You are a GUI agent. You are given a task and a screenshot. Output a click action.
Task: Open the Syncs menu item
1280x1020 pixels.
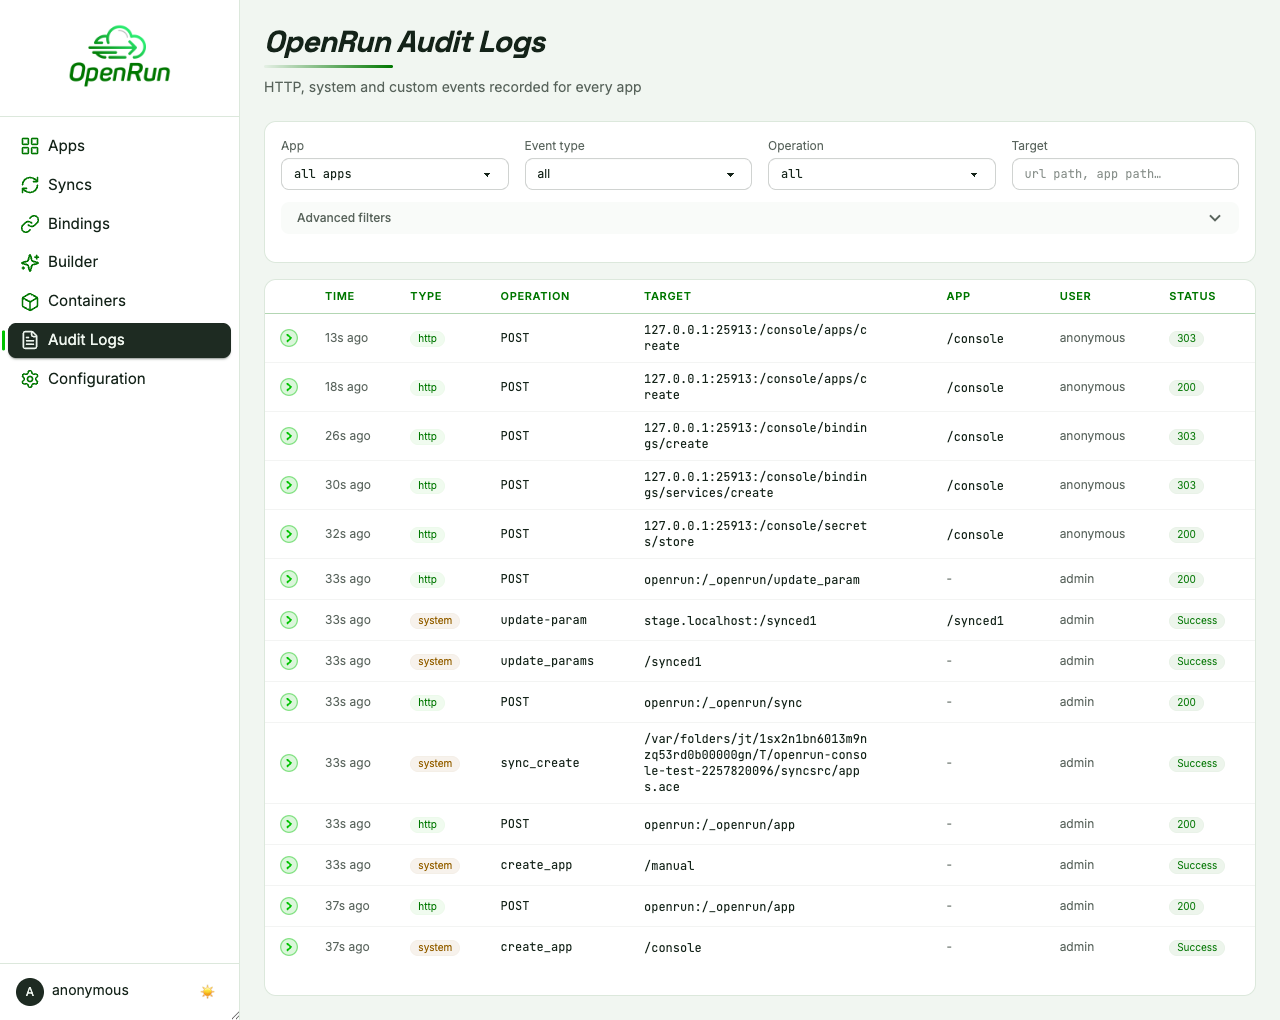tap(120, 185)
